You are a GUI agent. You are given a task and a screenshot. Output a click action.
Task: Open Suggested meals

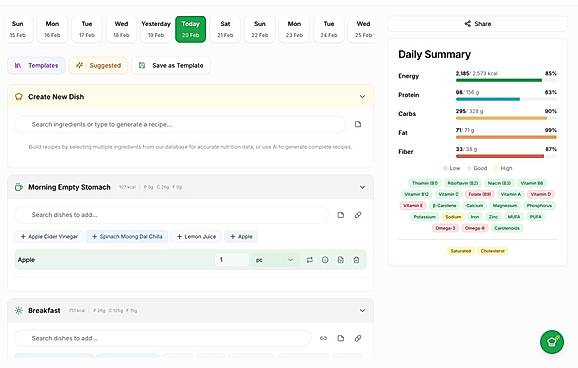click(x=98, y=66)
